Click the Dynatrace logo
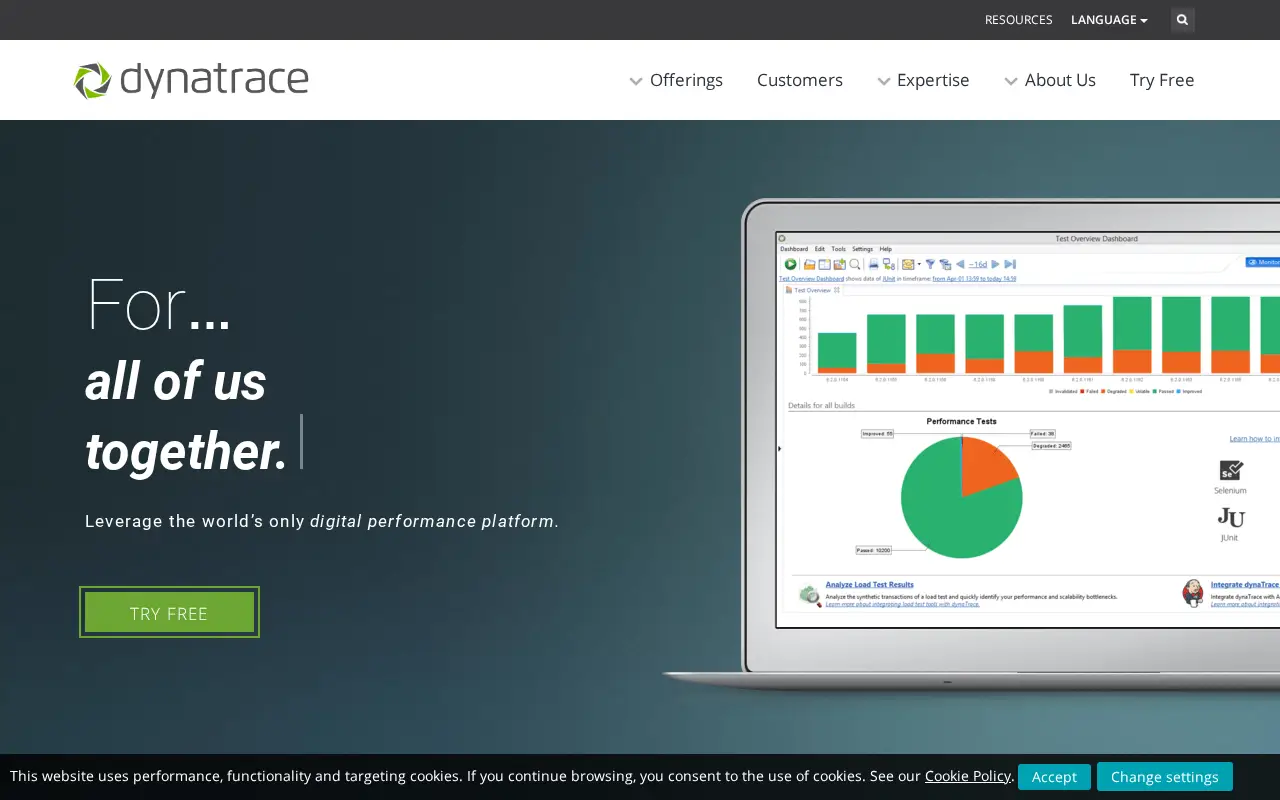The height and width of the screenshot is (800, 1280). pos(191,80)
